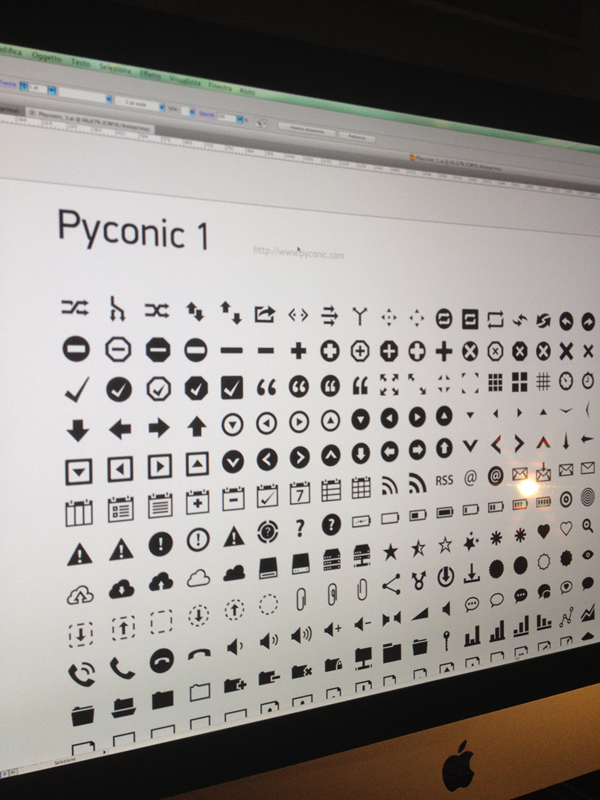Screen dimensions: 600x800
Task: Open the Effetto menu
Action: point(151,74)
